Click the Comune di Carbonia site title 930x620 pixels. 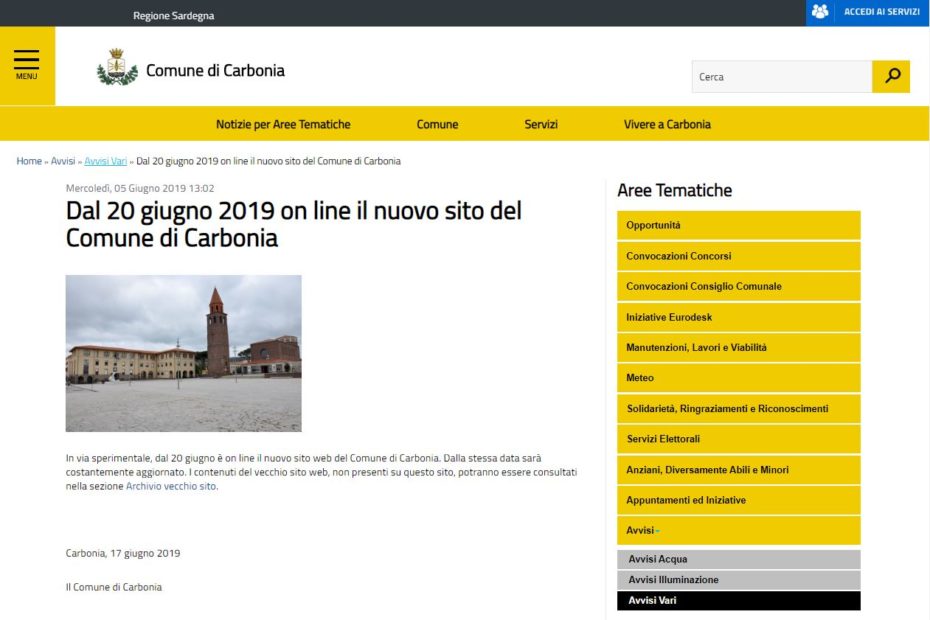click(215, 71)
